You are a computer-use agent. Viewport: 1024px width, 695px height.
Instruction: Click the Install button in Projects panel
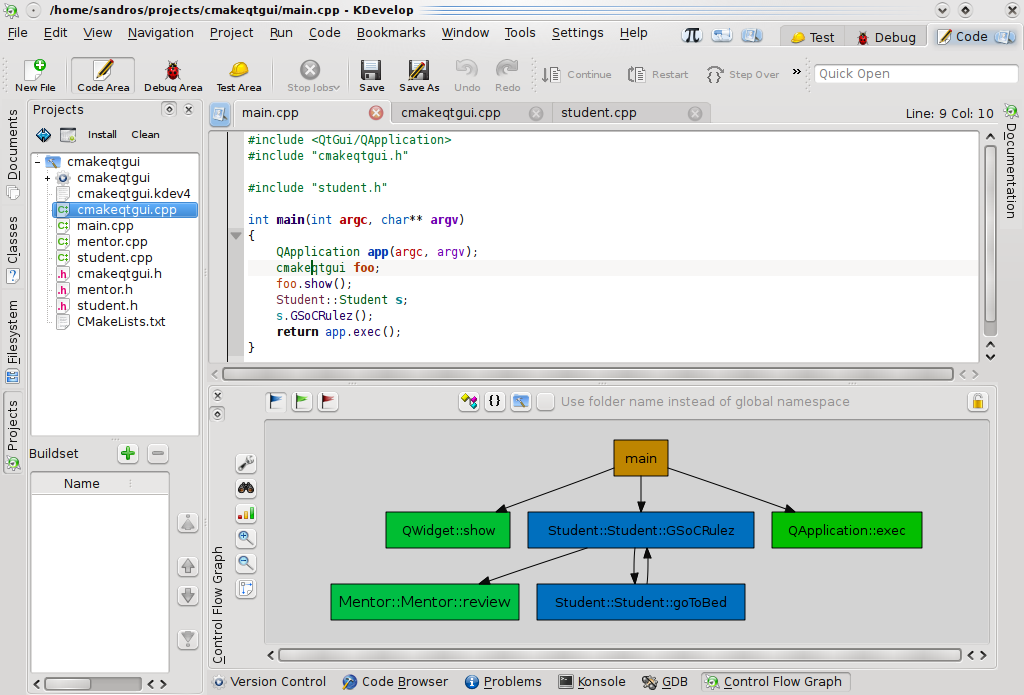(101, 134)
